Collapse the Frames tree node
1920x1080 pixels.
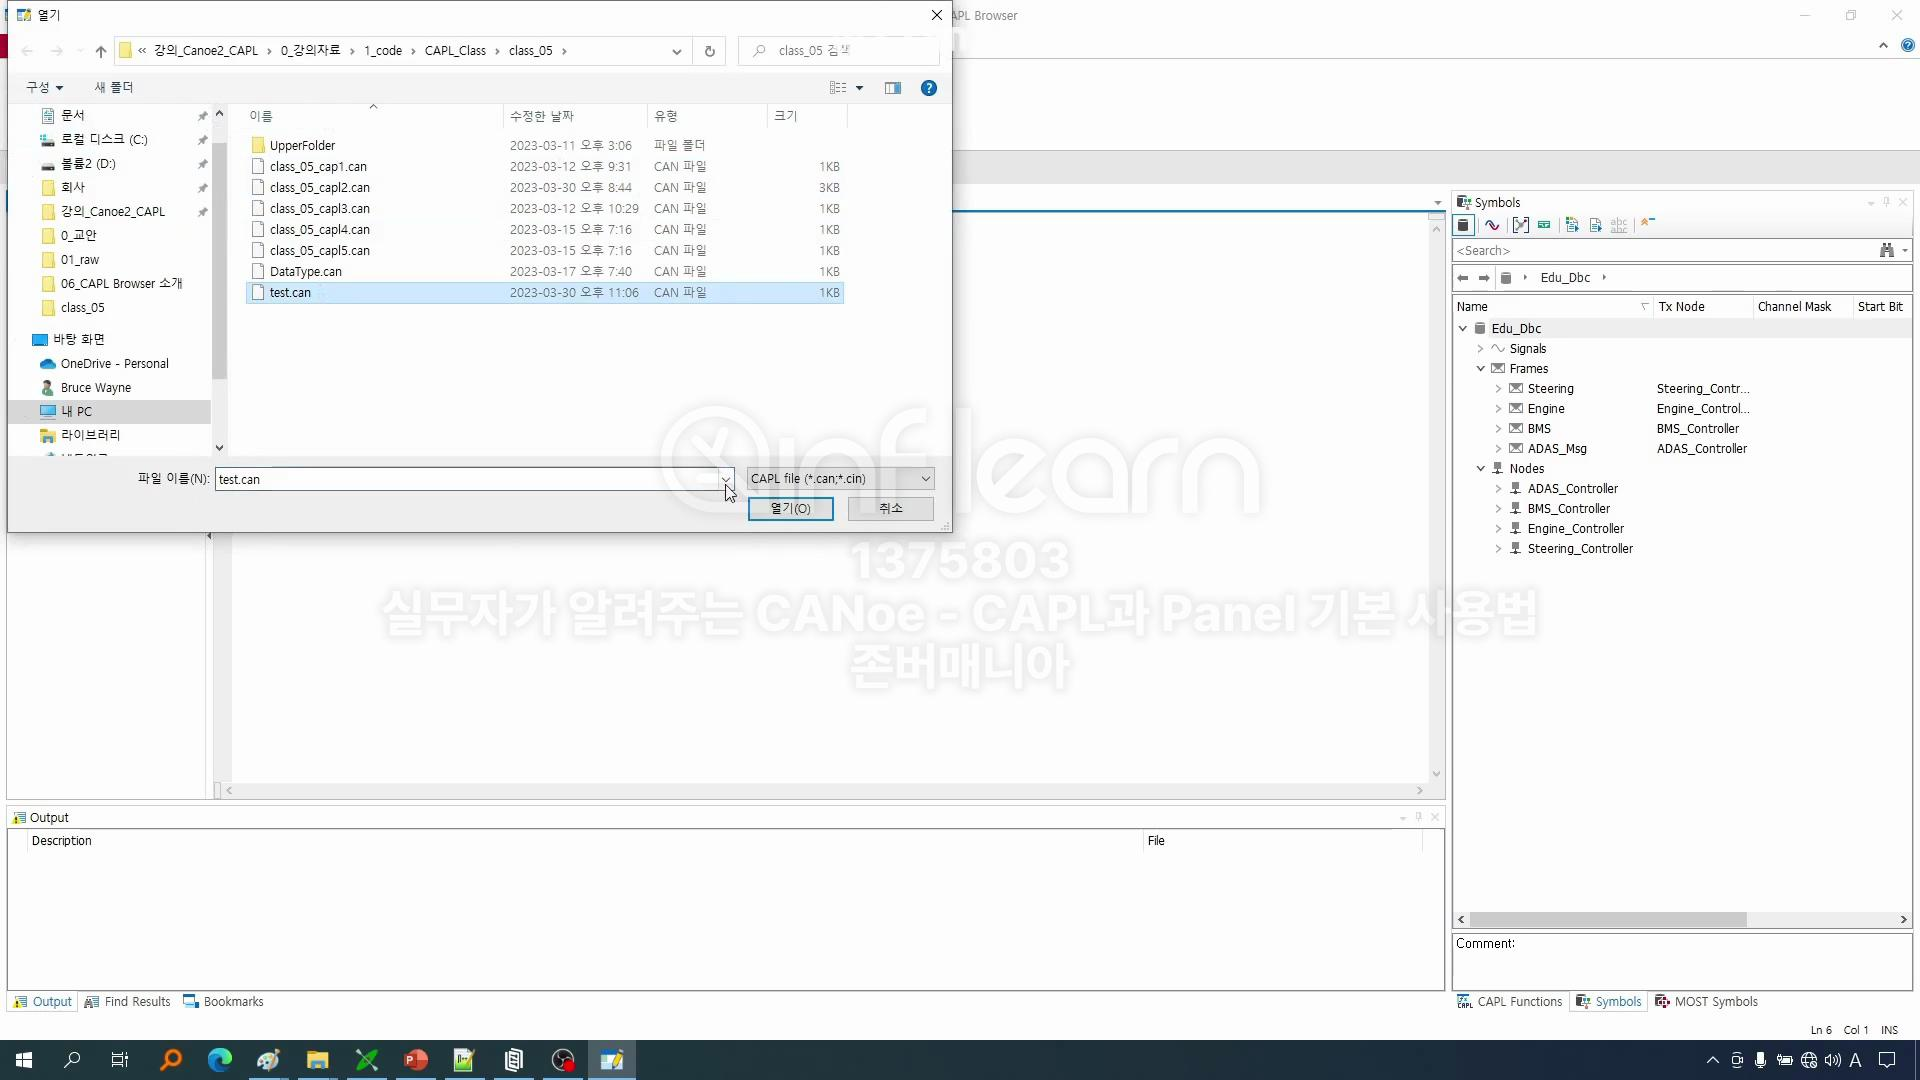[1481, 369]
